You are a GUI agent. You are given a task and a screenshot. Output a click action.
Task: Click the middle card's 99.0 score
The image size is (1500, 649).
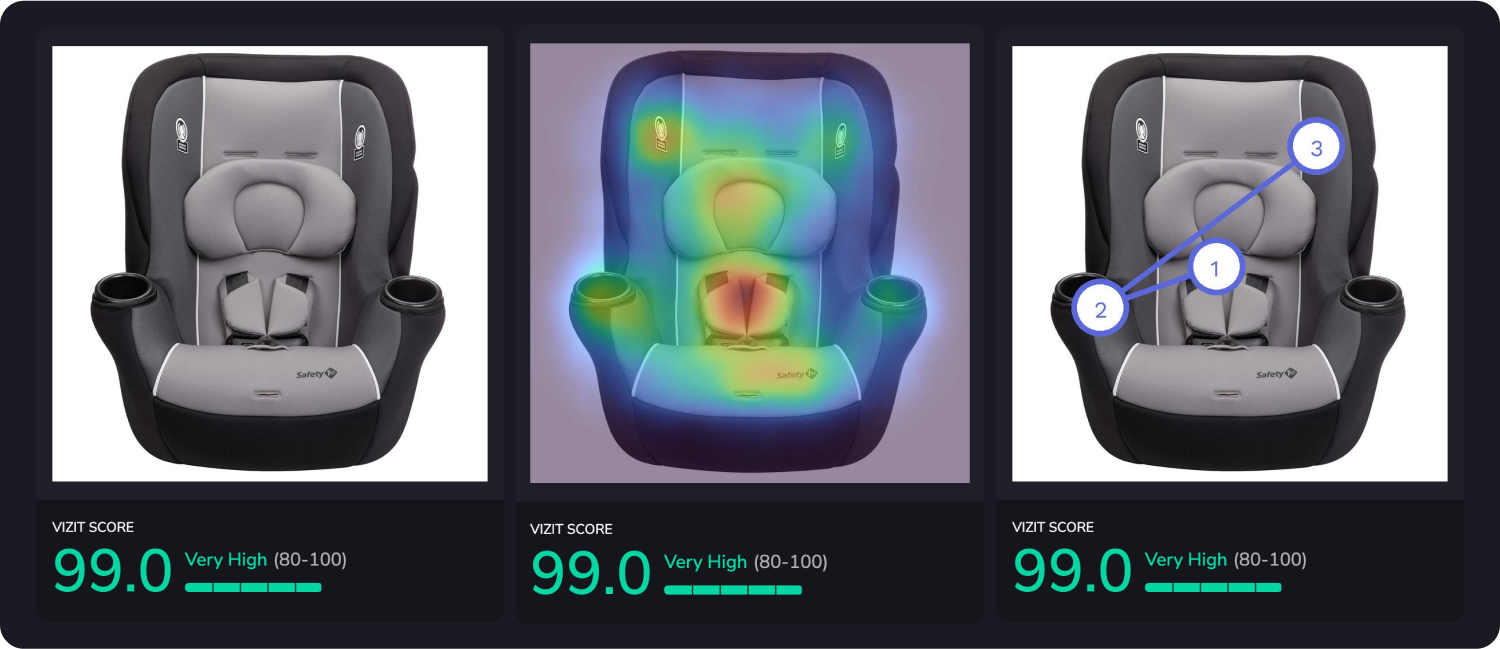[x=590, y=573]
